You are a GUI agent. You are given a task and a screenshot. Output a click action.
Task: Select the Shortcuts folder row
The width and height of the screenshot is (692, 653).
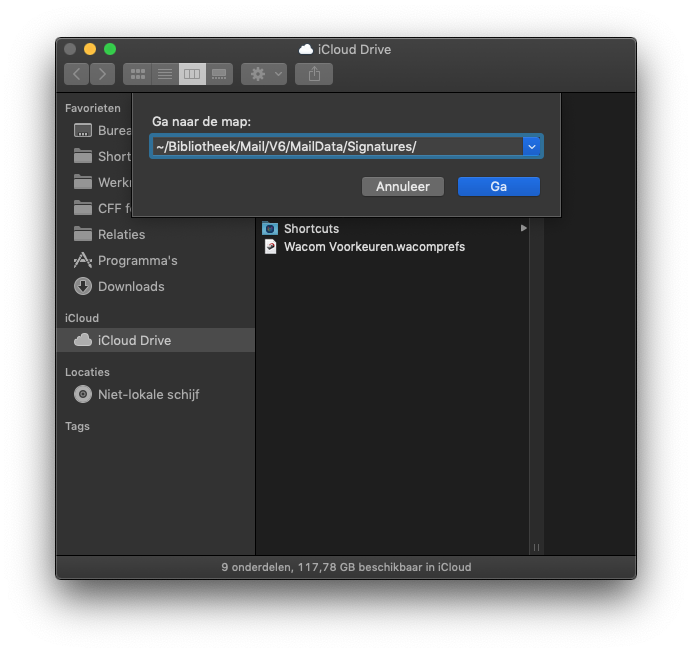click(393, 229)
